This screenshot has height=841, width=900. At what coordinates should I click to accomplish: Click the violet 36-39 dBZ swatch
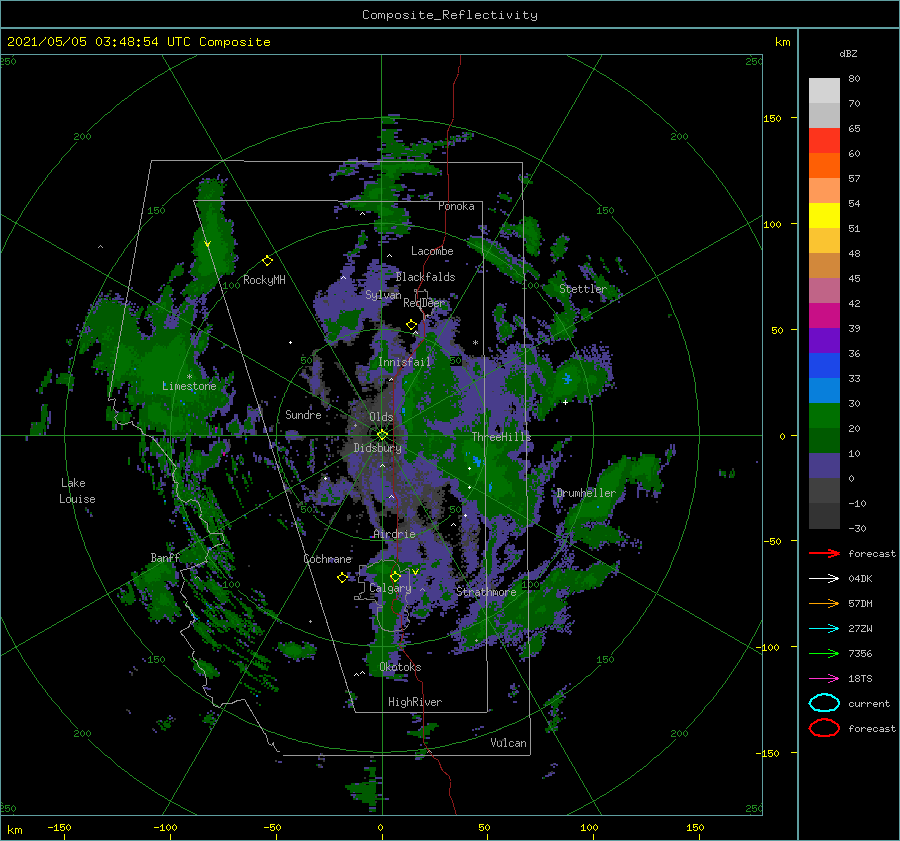coord(824,340)
